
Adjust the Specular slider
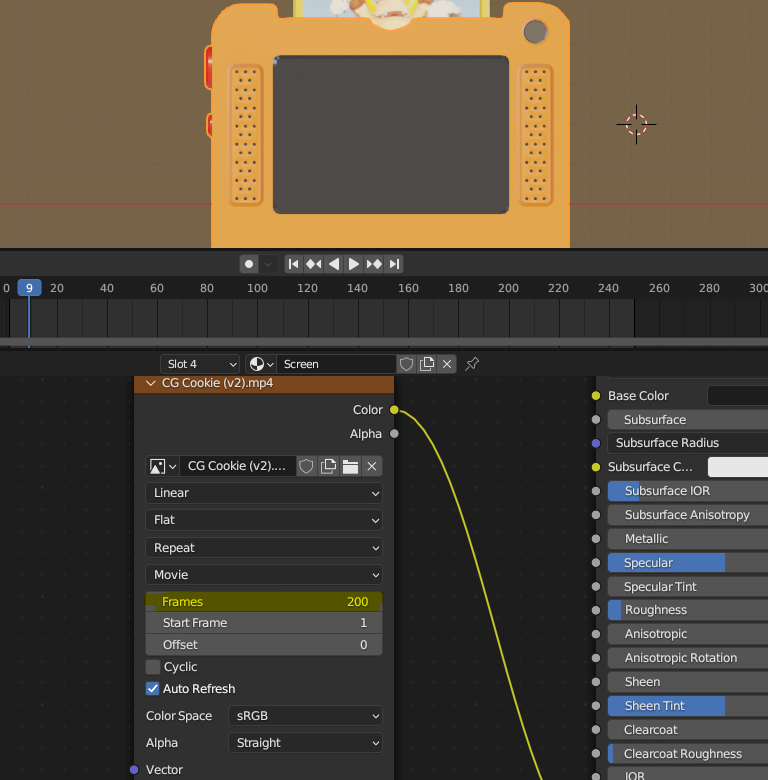point(687,563)
